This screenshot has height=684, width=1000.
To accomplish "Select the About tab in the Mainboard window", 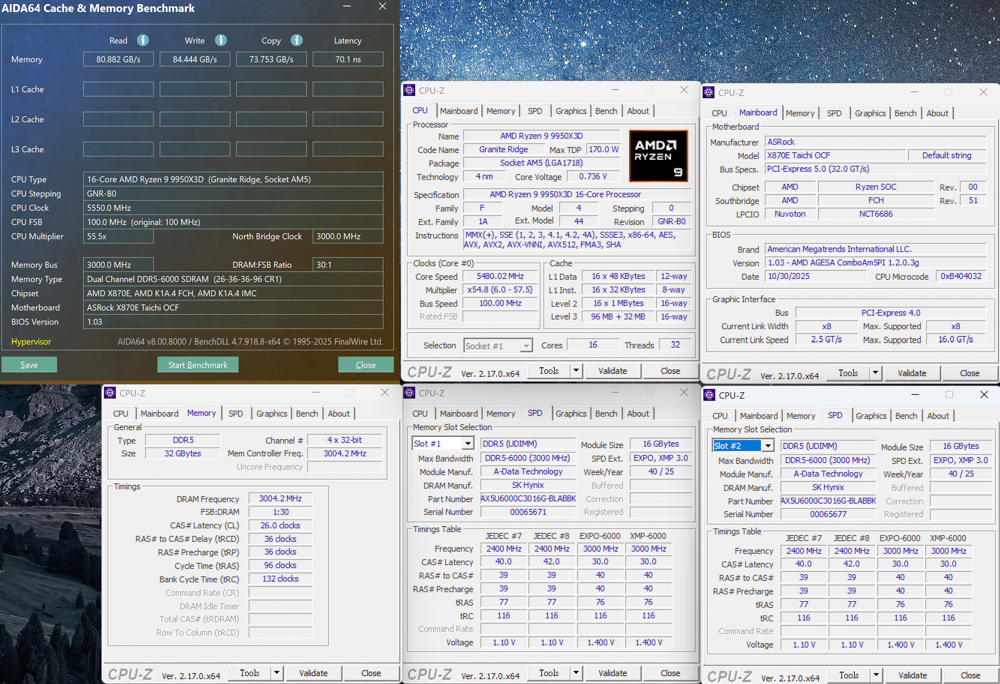I will coord(937,113).
